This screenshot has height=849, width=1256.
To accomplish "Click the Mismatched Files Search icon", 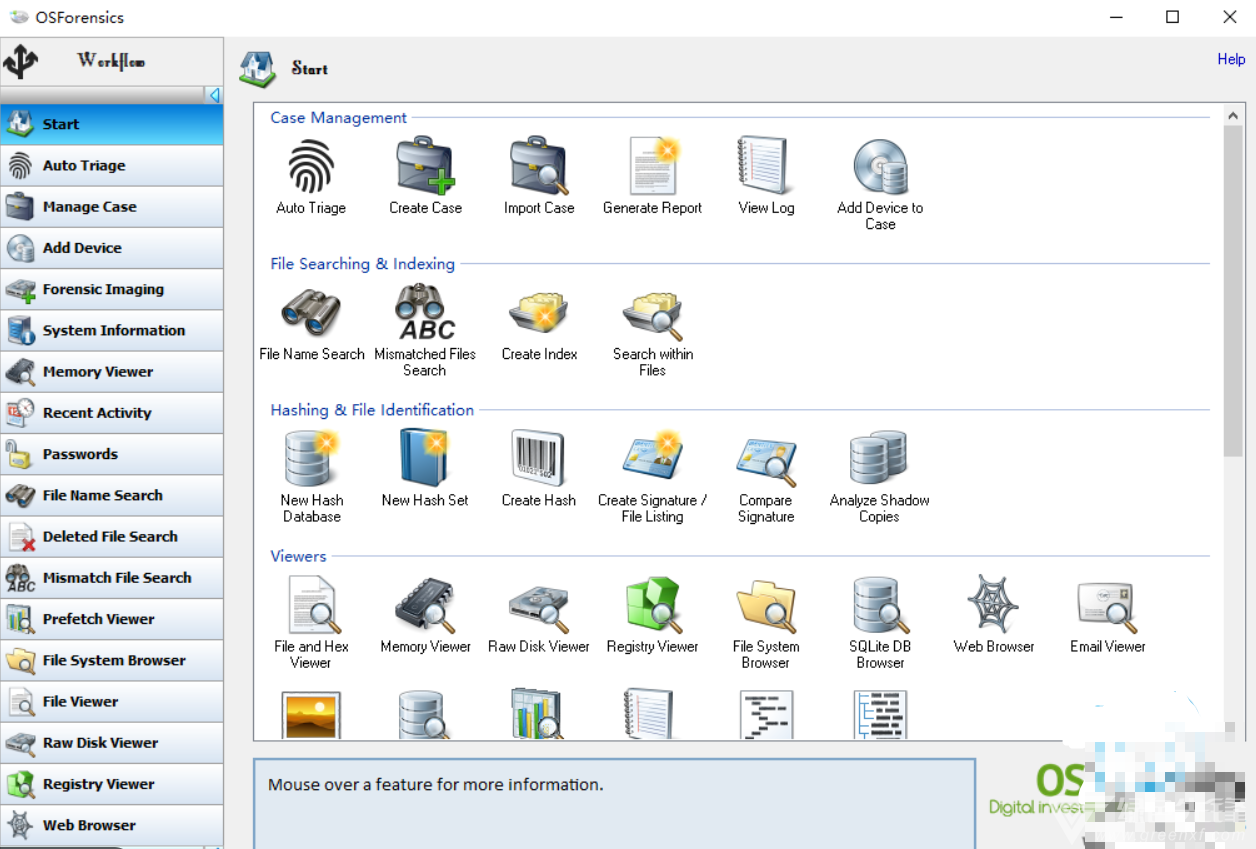I will point(425,312).
